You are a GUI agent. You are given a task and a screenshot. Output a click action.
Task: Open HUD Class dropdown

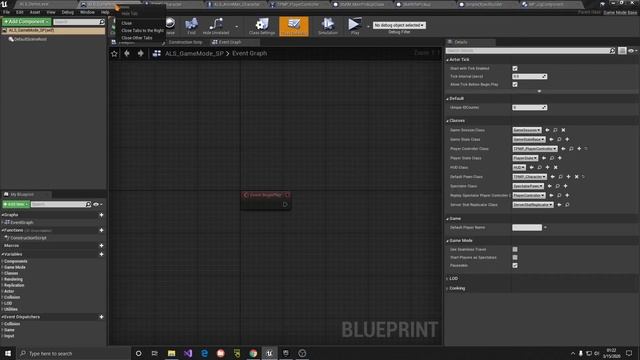tap(519, 167)
